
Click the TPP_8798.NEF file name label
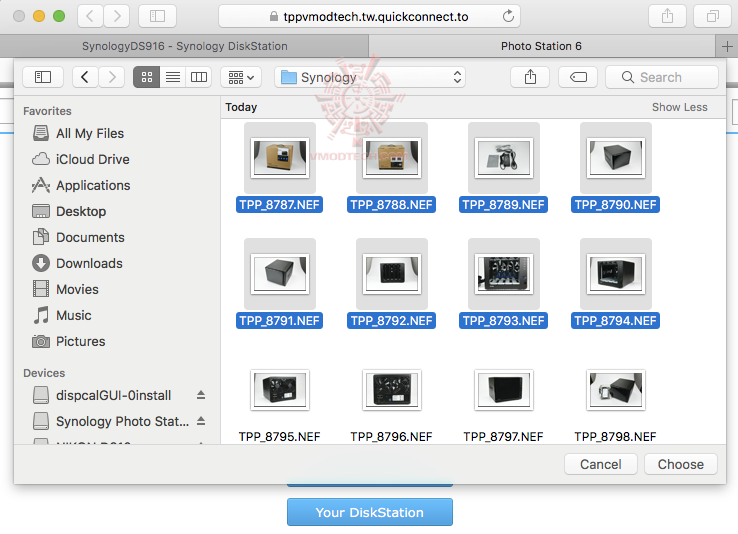[x=616, y=437]
